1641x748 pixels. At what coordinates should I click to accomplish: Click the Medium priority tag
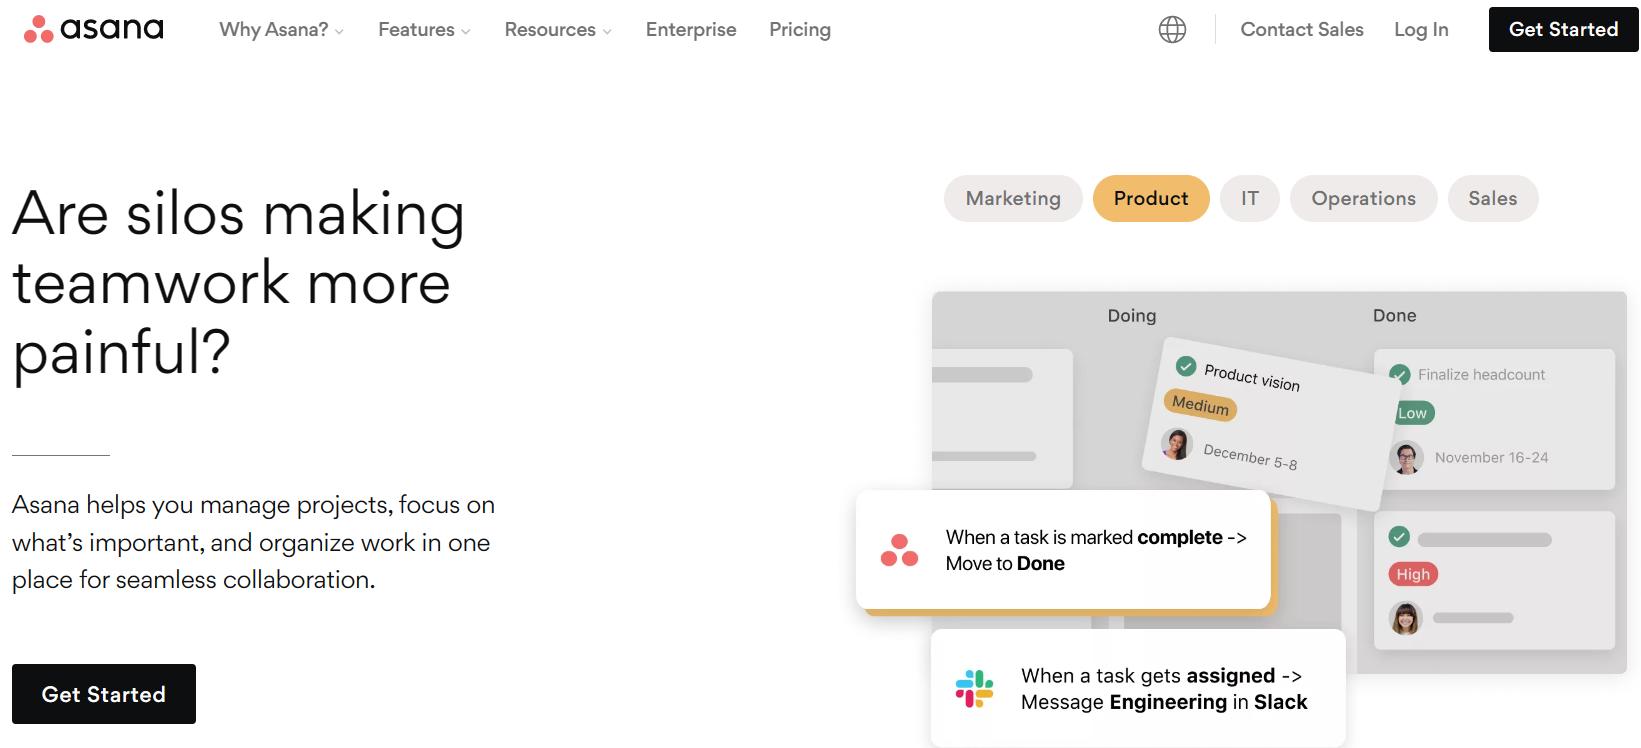click(1200, 406)
